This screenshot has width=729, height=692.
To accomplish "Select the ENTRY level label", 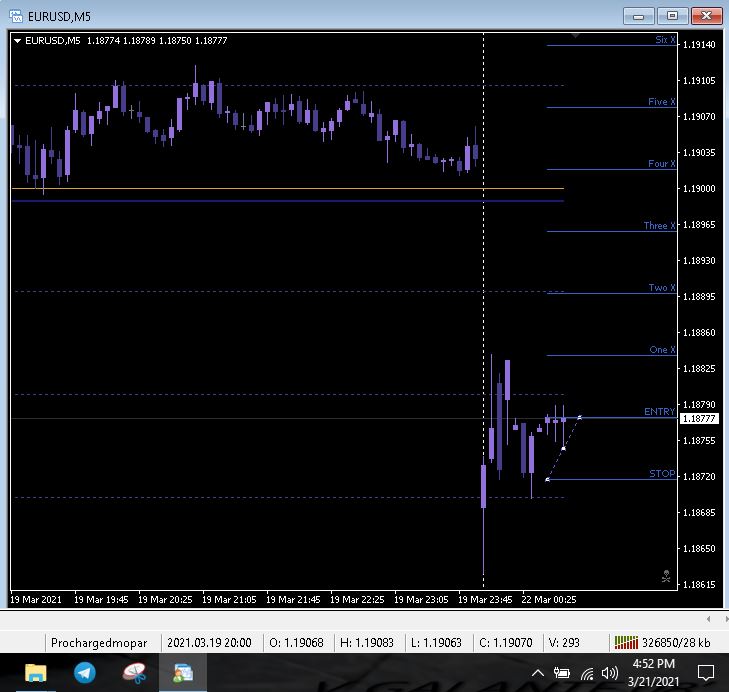I will coord(659,412).
